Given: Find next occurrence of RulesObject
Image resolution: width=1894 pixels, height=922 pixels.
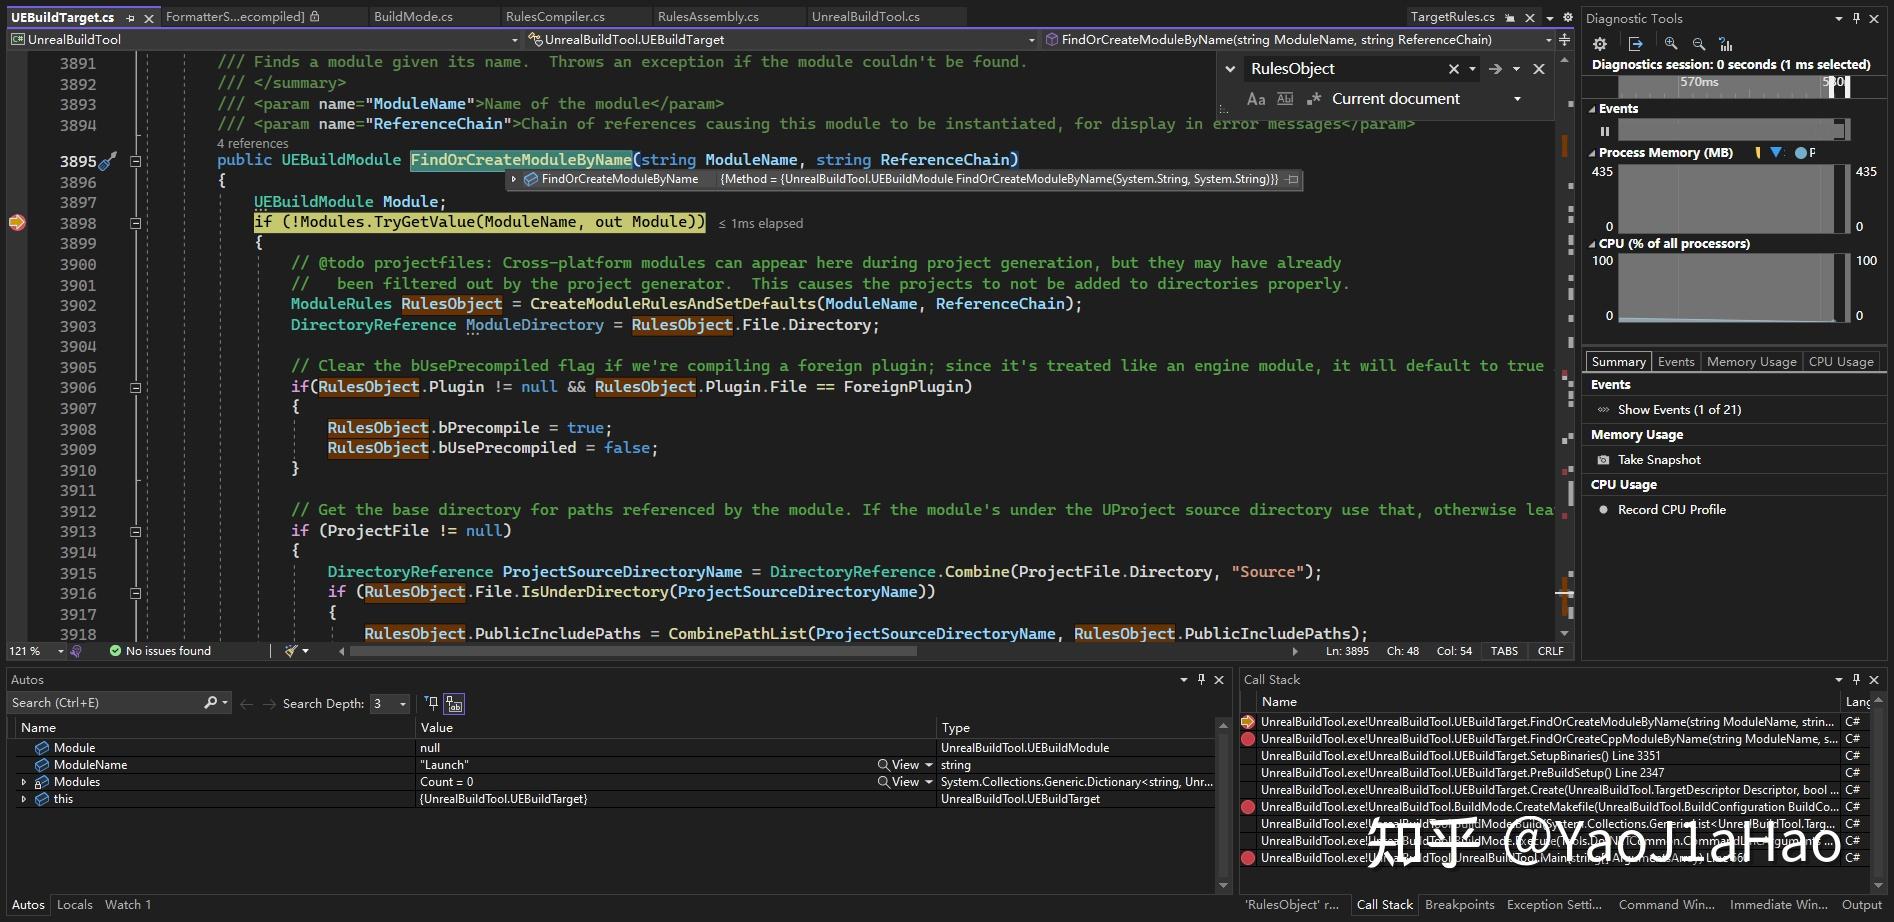Looking at the screenshot, I should [x=1494, y=68].
